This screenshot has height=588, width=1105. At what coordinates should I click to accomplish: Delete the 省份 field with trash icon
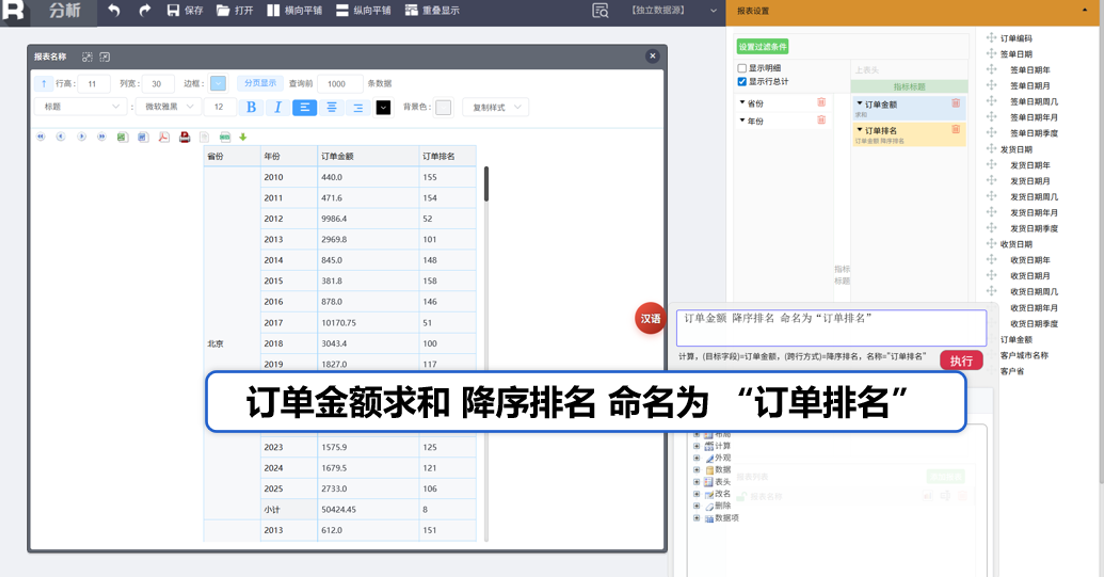click(x=821, y=102)
